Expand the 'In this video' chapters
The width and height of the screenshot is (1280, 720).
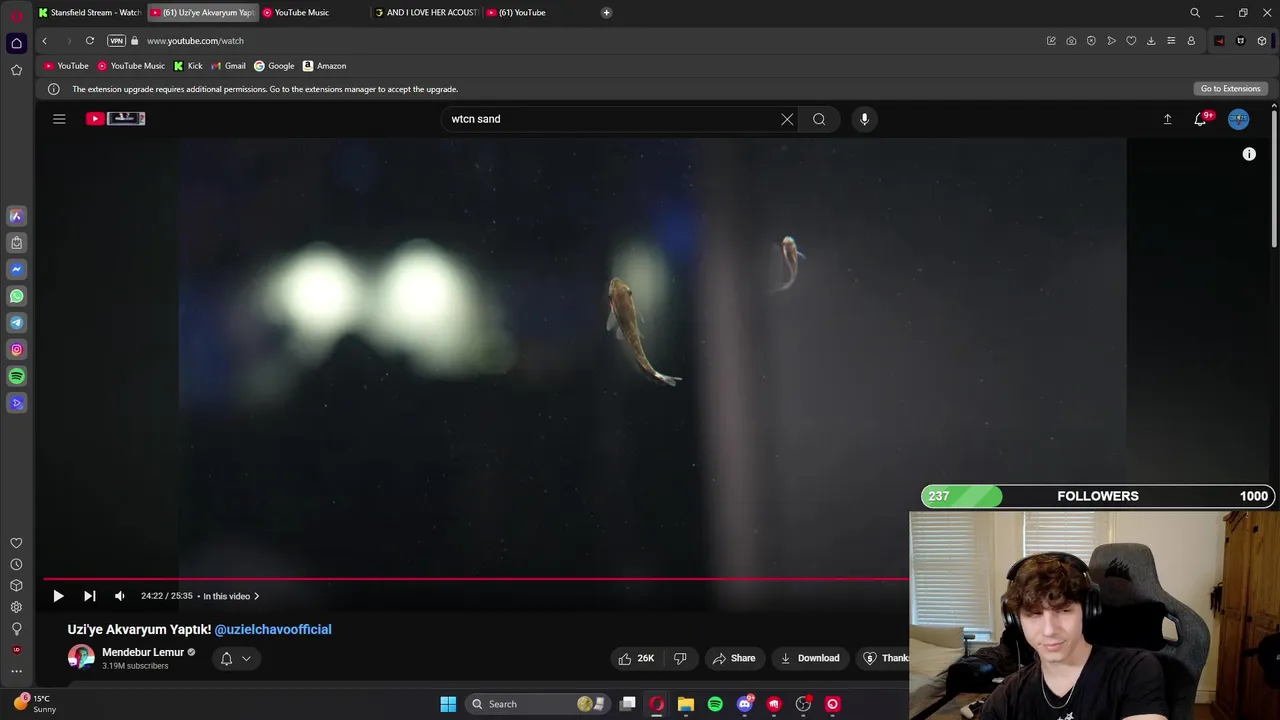(231, 596)
